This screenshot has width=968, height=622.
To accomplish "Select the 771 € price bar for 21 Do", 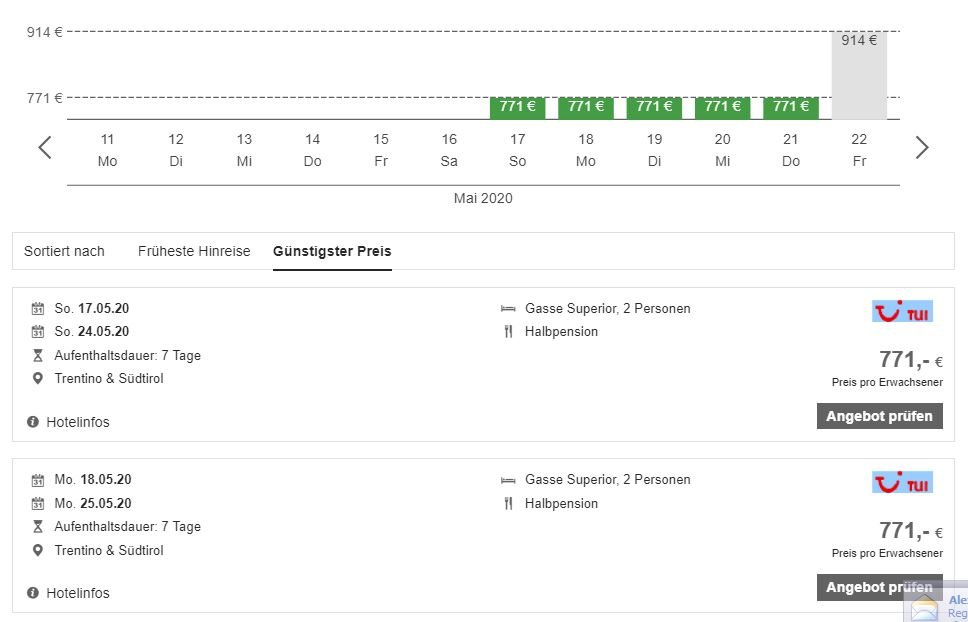I will point(790,107).
